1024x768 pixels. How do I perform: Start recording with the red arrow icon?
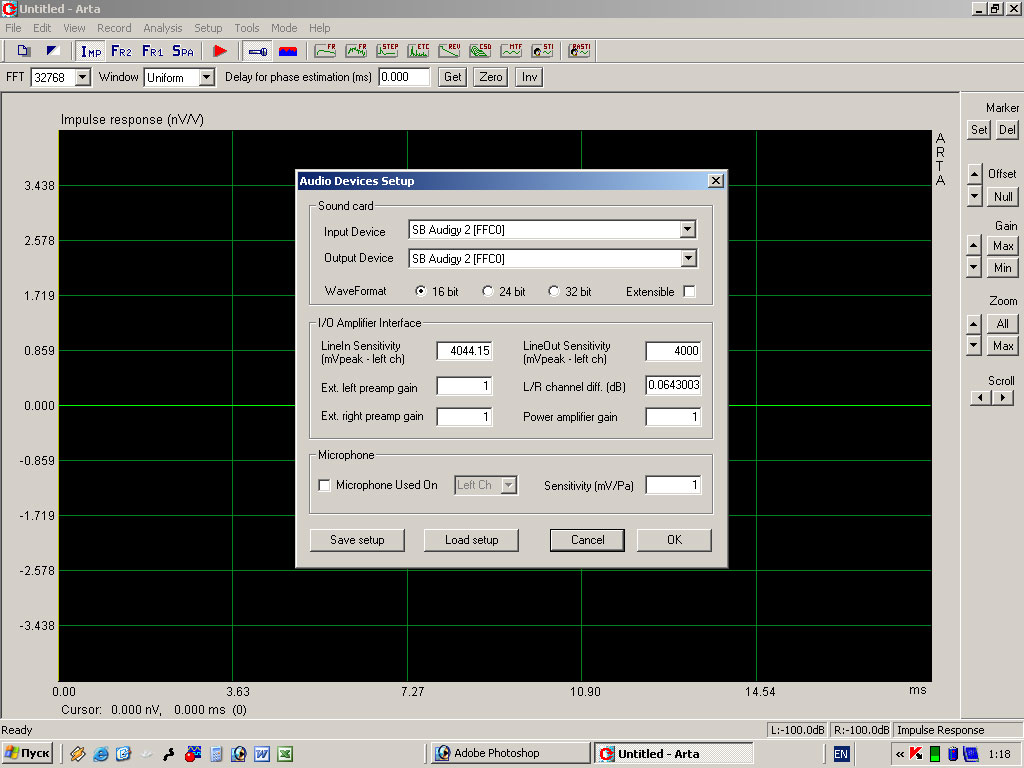(x=220, y=50)
